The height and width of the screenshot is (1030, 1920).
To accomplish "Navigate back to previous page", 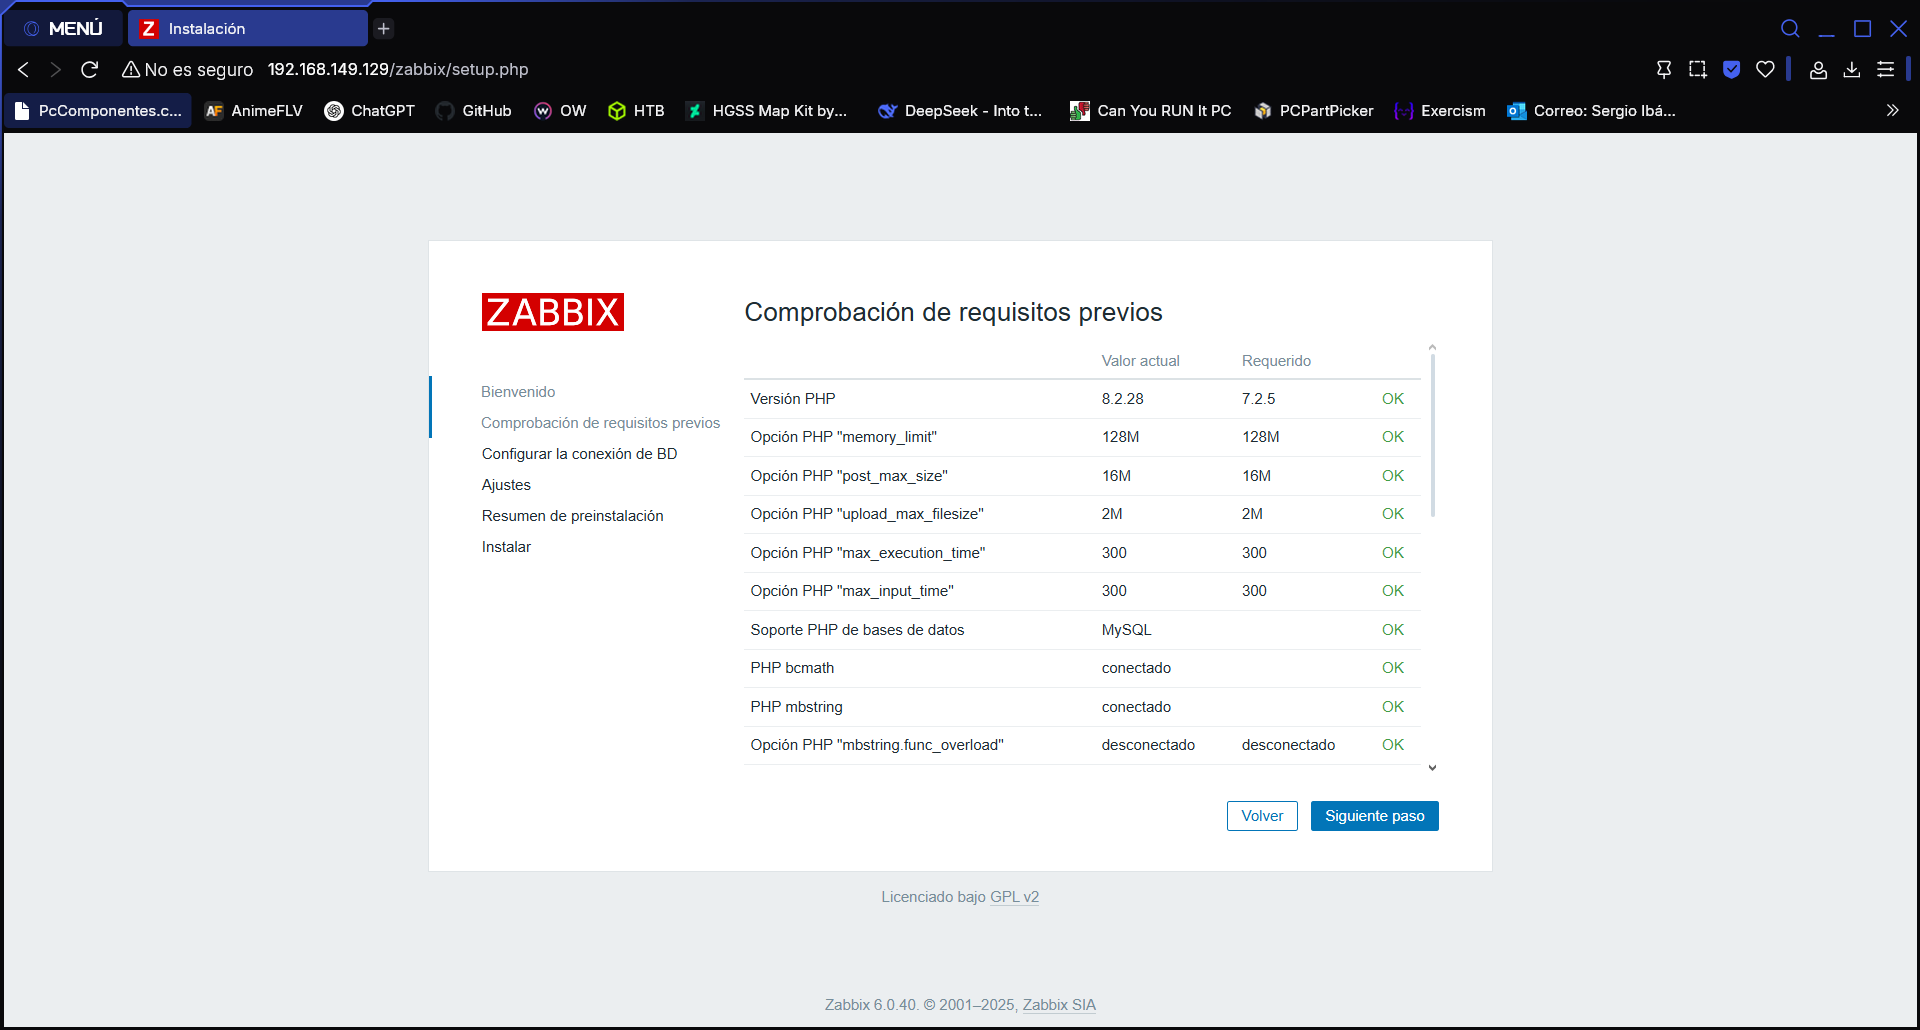I will click(23, 69).
